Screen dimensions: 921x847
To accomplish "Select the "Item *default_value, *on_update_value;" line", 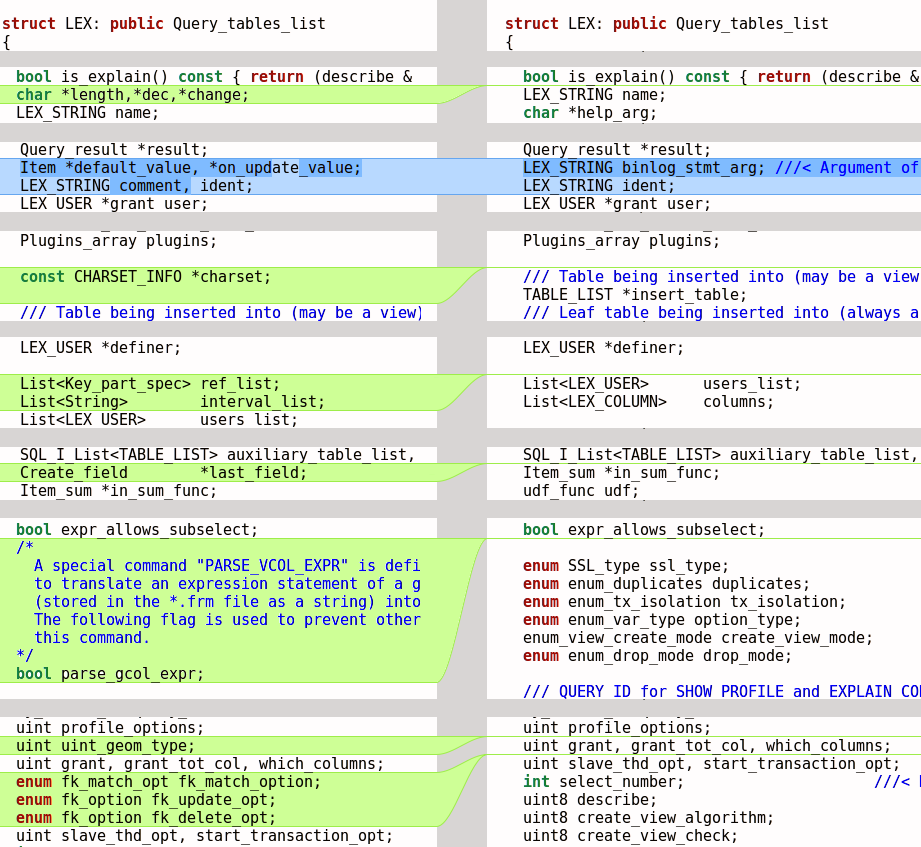I will (x=190, y=168).
